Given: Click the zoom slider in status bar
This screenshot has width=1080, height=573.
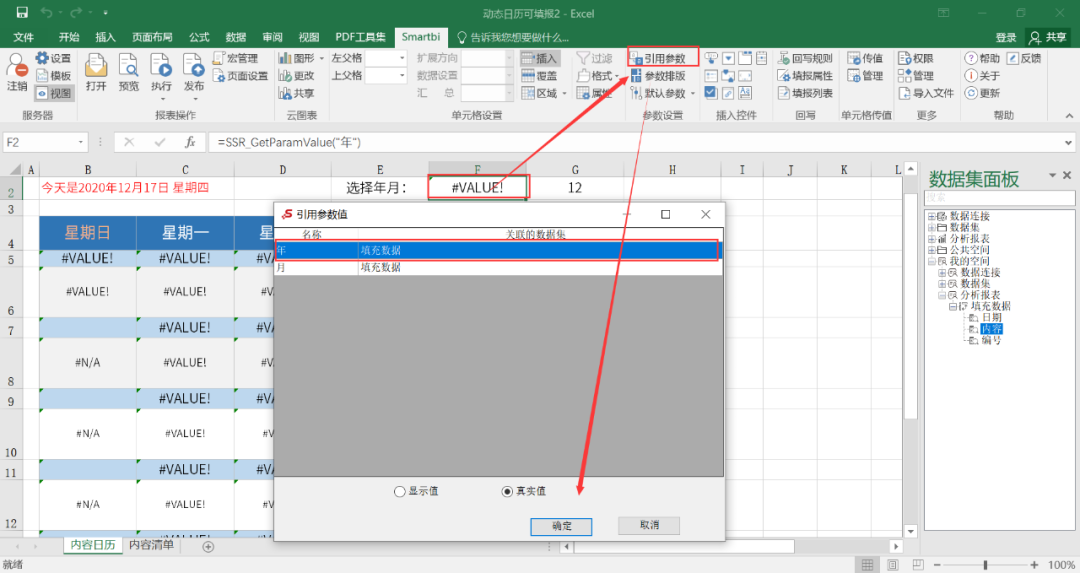Looking at the screenshot, I should 985,565.
